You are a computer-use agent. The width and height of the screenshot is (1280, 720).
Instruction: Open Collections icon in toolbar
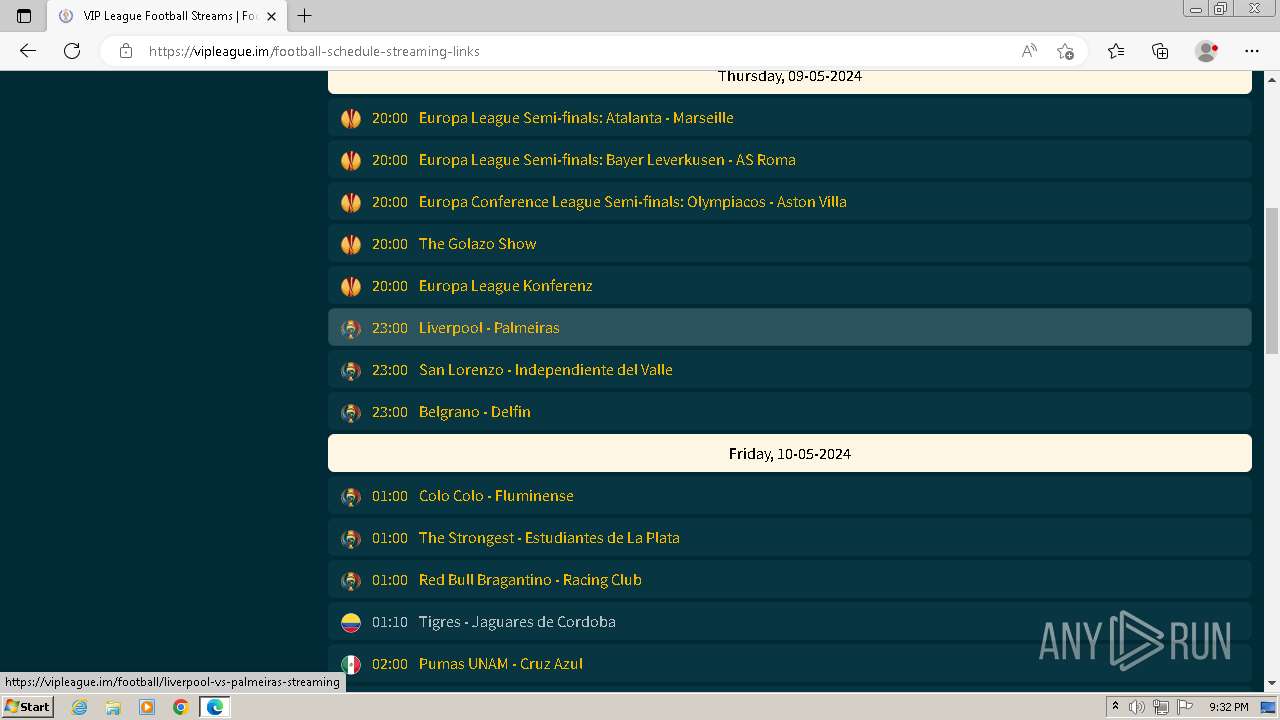1160,51
